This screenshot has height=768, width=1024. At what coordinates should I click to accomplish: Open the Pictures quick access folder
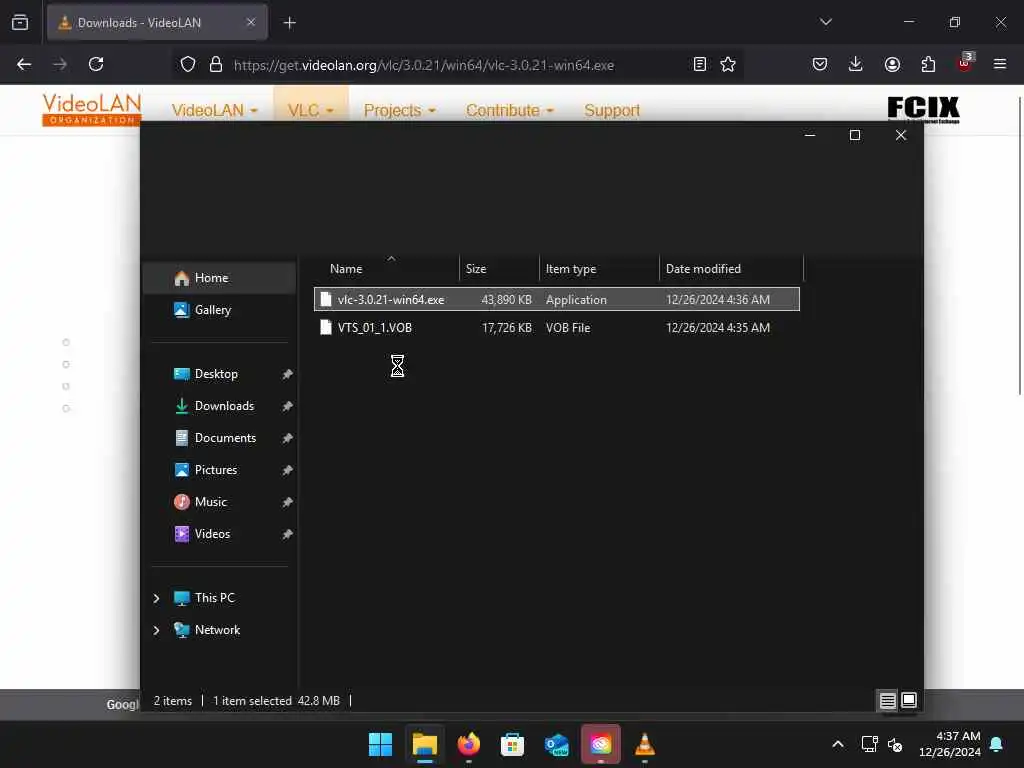click(x=219, y=470)
